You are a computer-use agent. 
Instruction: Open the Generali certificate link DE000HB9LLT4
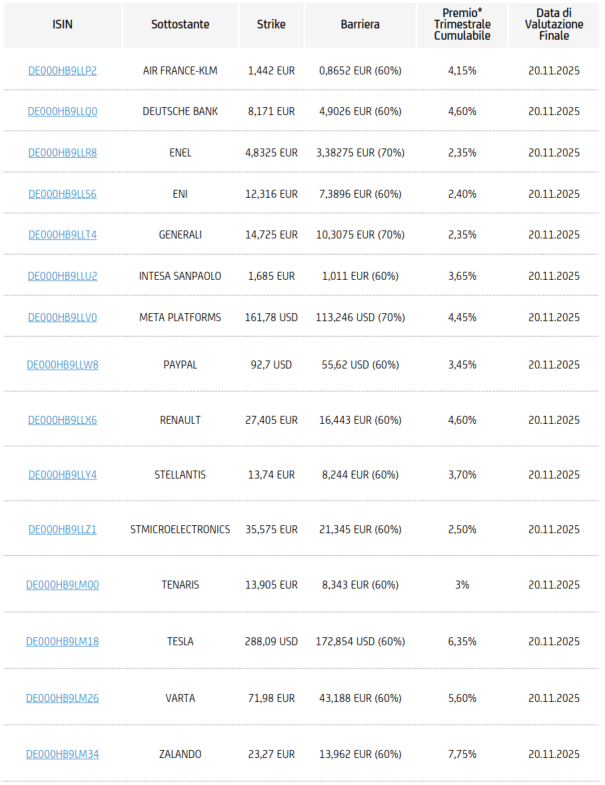[x=63, y=234]
